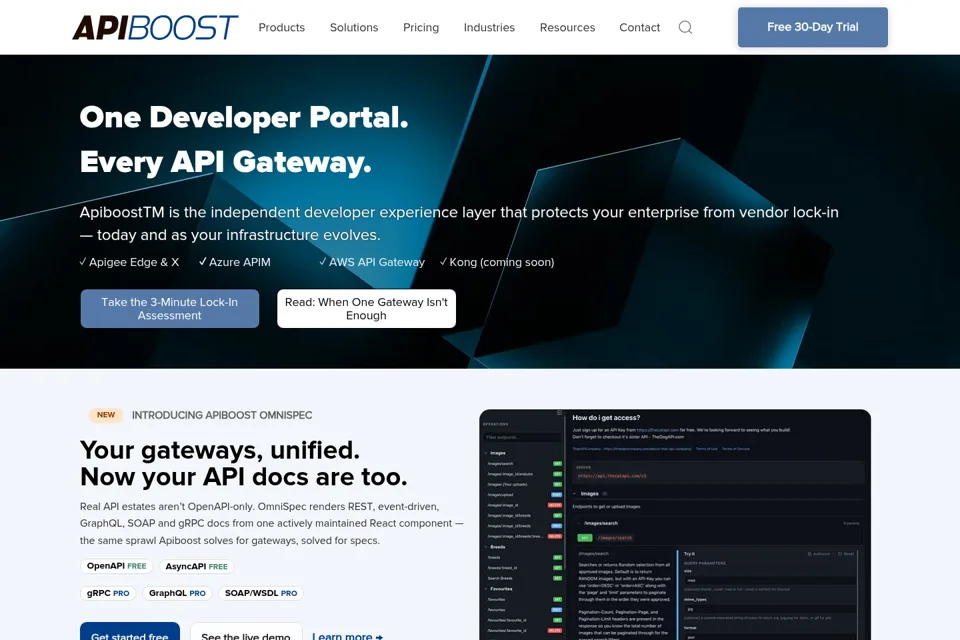Read: When One Gateway Isn't Enough
960x640 pixels.
tap(366, 309)
